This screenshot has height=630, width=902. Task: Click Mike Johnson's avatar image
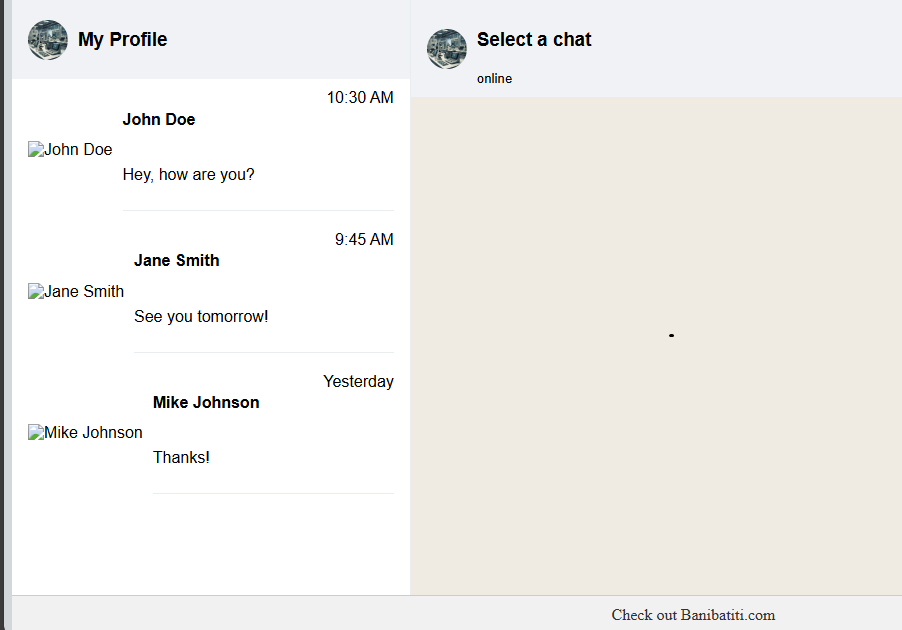(x=85, y=433)
